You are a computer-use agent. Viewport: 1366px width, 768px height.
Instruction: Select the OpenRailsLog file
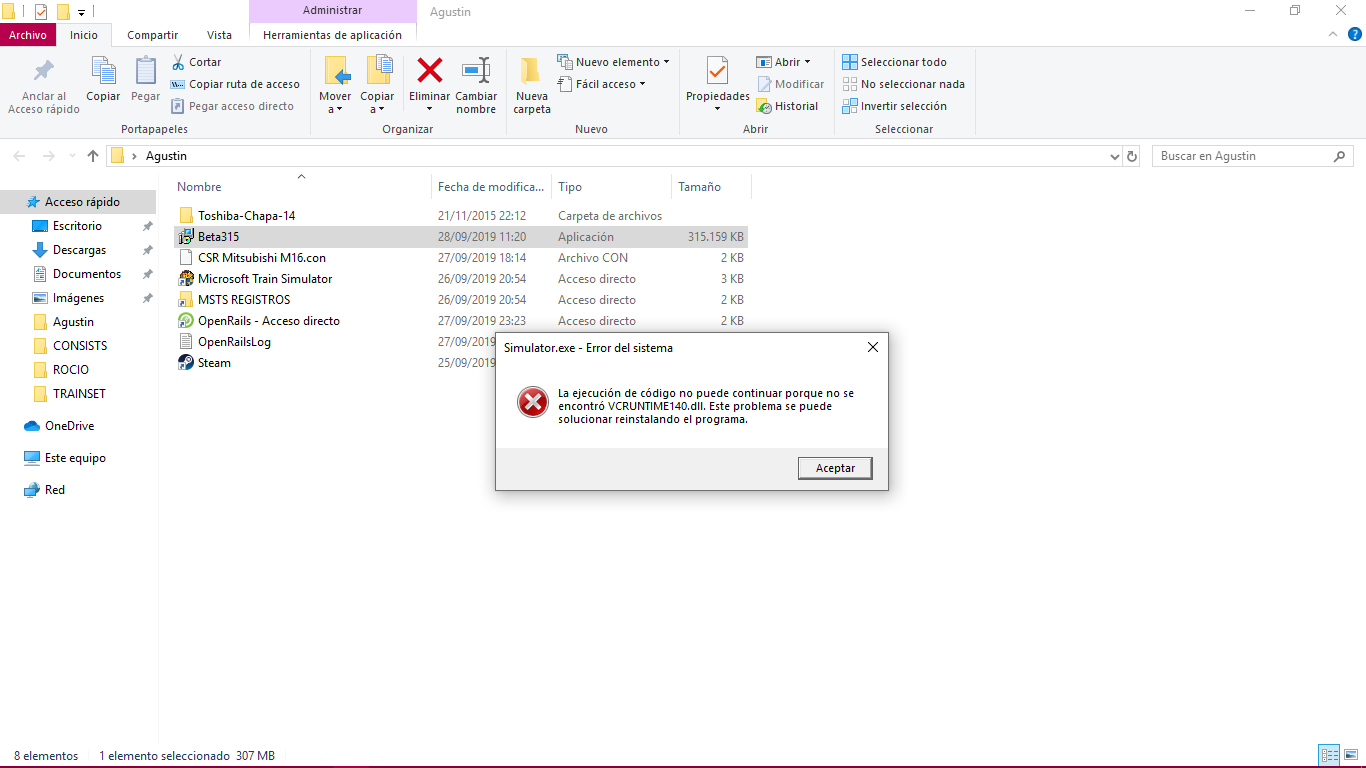click(x=234, y=342)
